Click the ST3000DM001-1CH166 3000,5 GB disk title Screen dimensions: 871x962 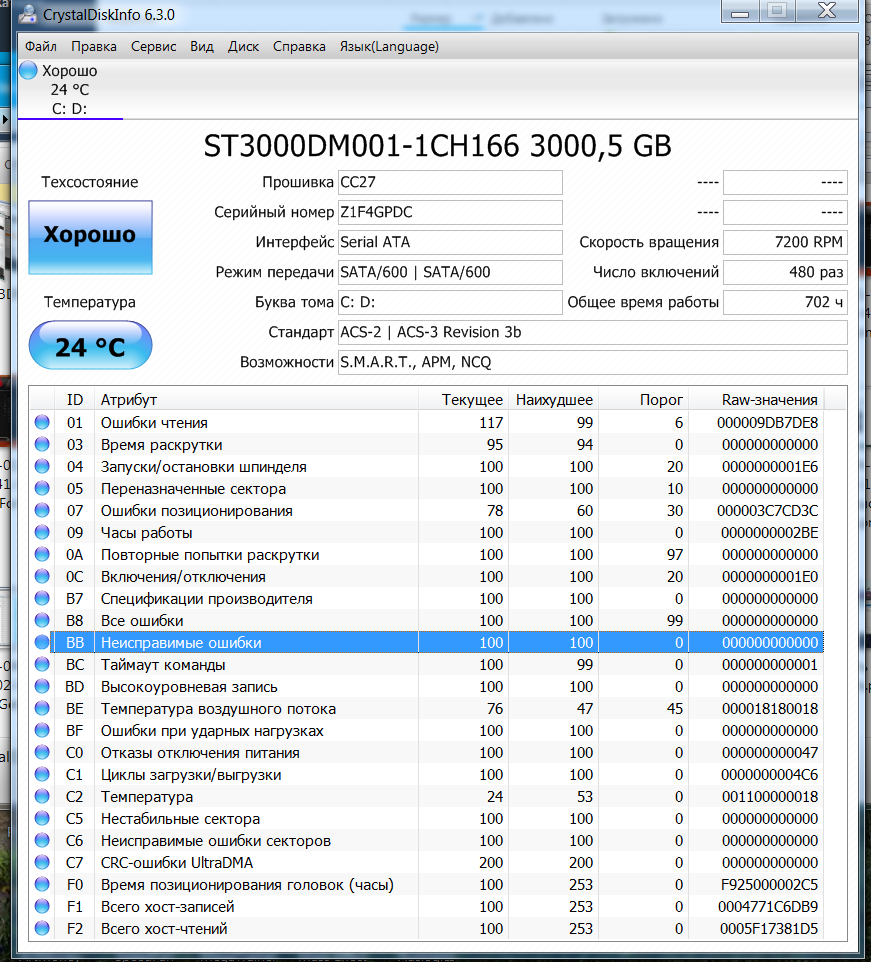(437, 146)
